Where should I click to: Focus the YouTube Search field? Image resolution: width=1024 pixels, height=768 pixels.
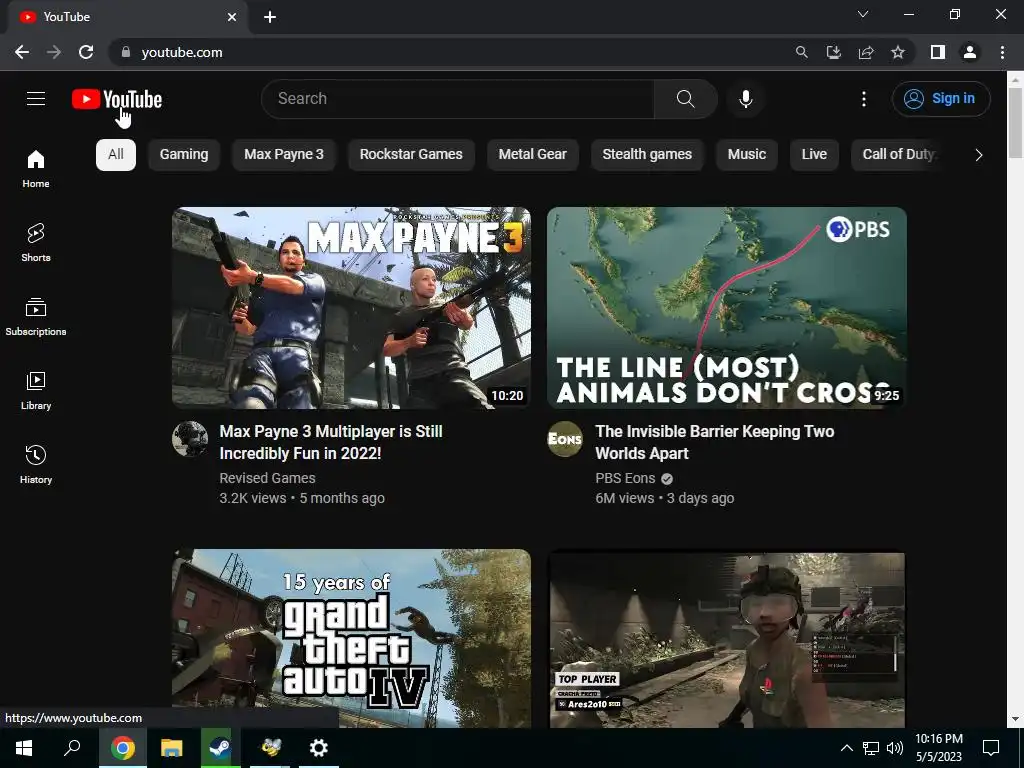click(457, 99)
